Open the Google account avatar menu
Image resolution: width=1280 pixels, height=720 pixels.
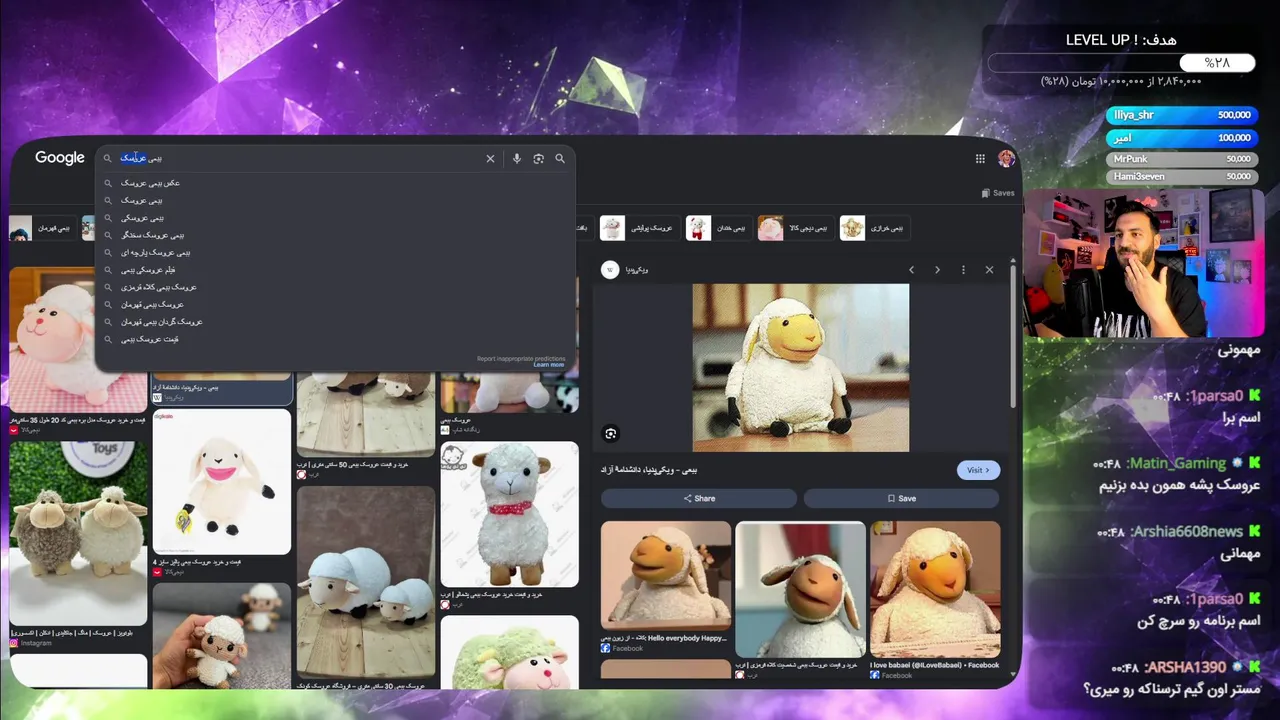[x=1006, y=158]
